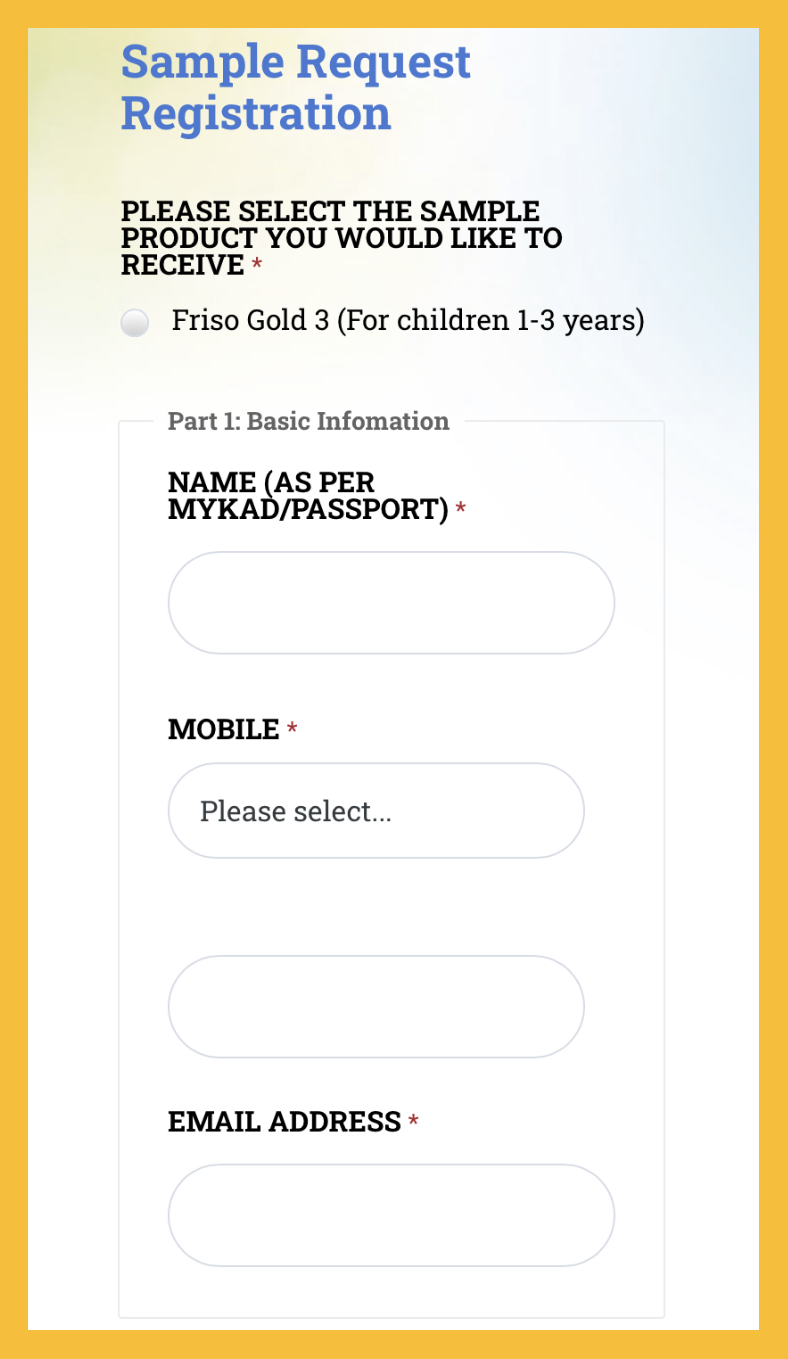Click the 'Friso Gold 3 (For children 1-3 years)' label
Screen dimensions: 788x1359
point(408,321)
